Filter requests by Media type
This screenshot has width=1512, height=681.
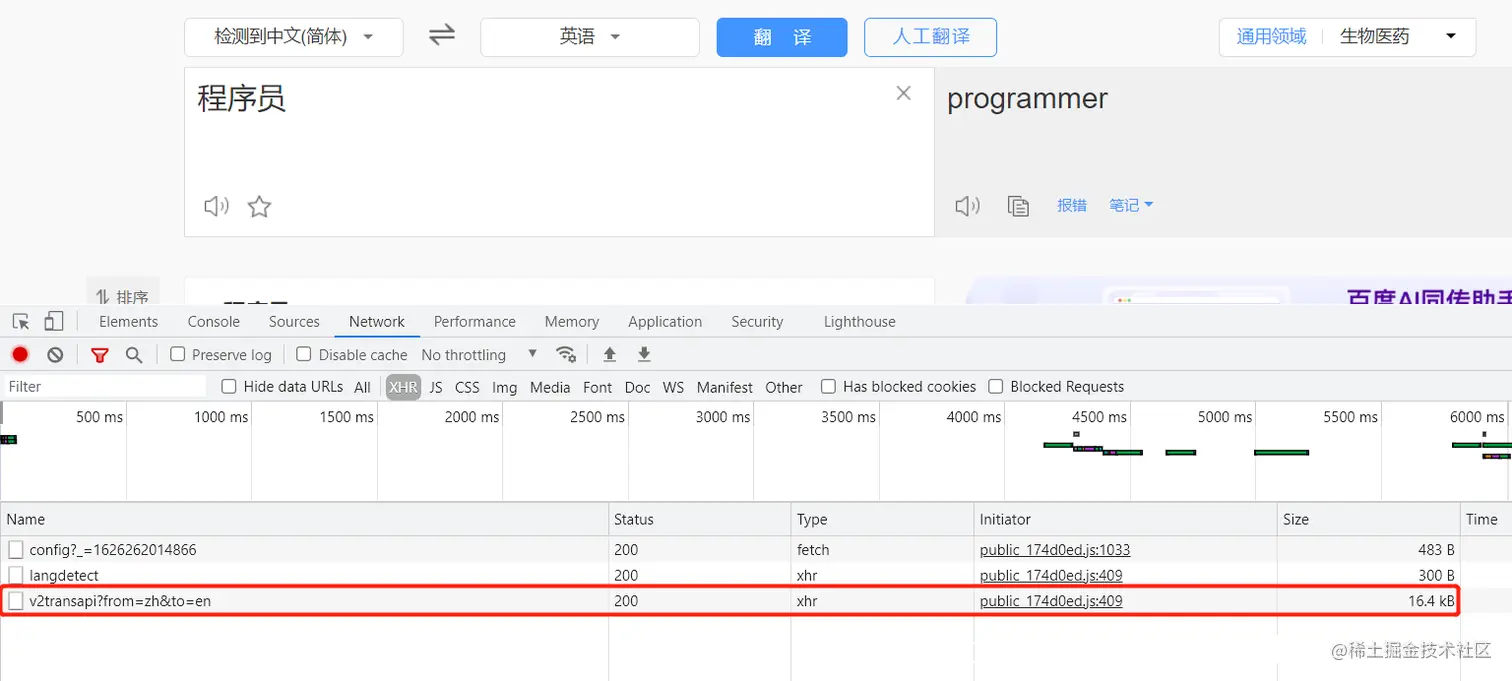pos(550,387)
